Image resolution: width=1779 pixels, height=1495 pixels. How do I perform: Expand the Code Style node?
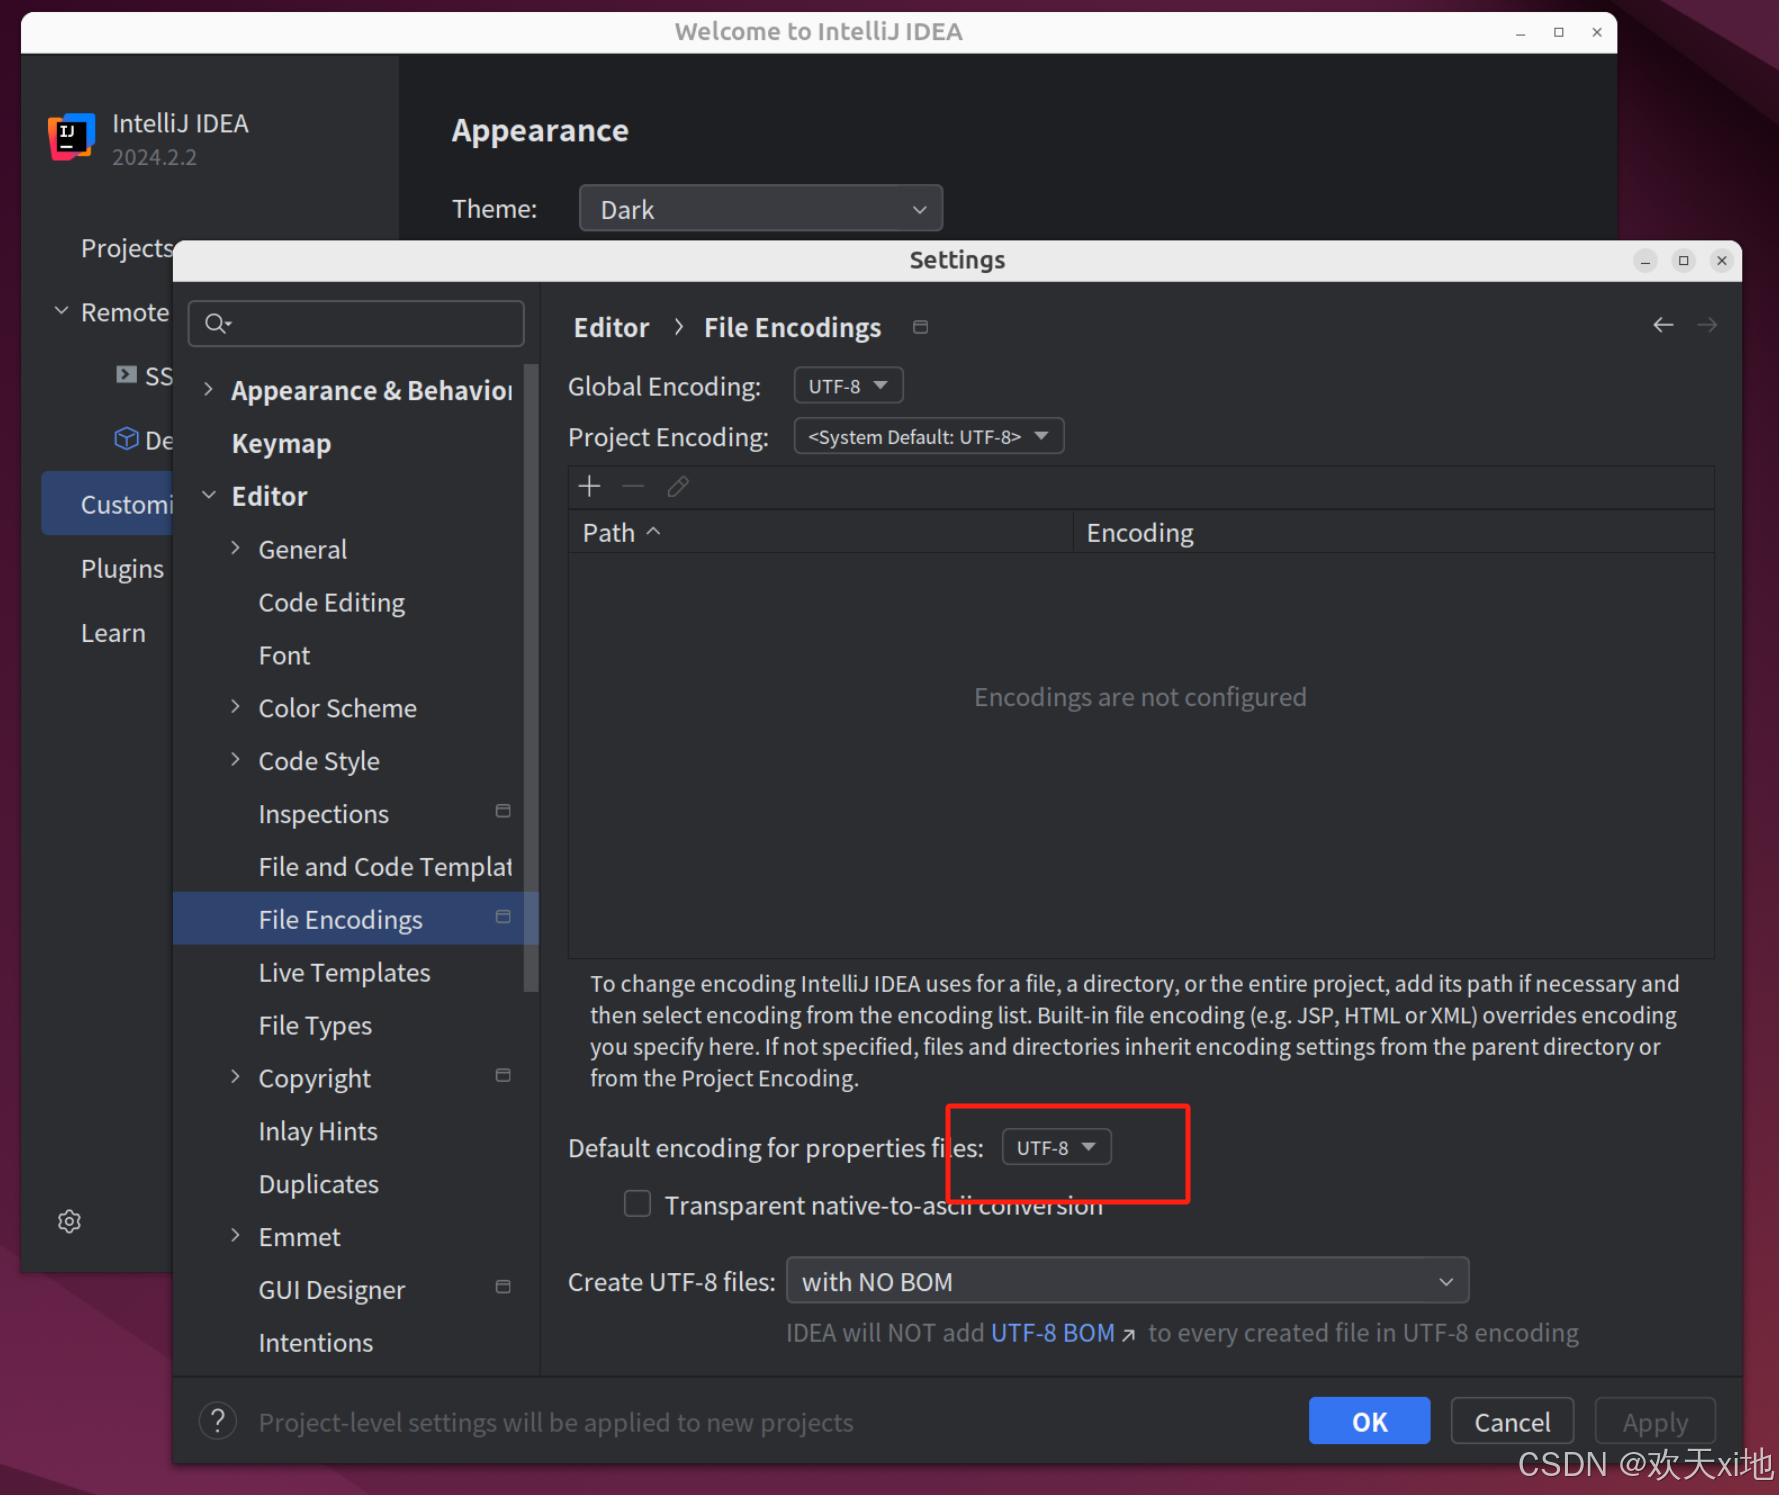tap(235, 761)
